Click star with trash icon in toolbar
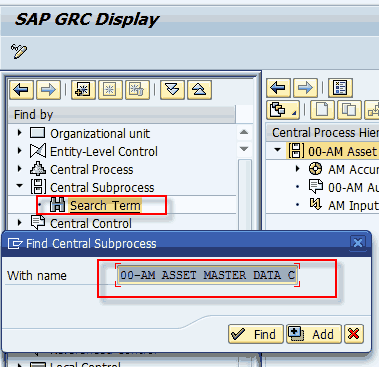 click(x=137, y=90)
